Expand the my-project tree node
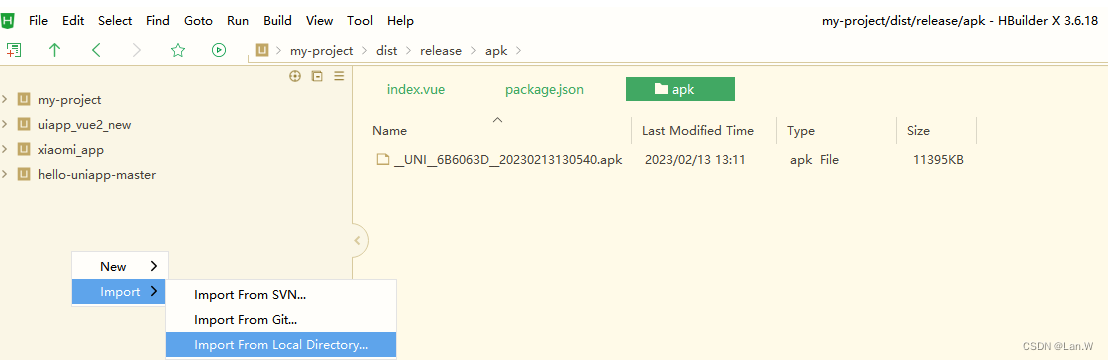The height and width of the screenshot is (360, 1108). 5,99
